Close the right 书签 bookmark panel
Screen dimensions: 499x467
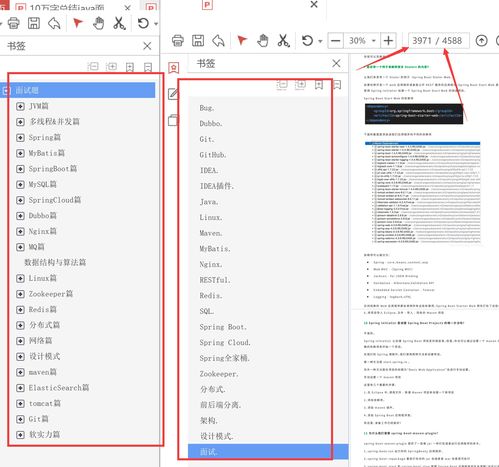[336, 63]
